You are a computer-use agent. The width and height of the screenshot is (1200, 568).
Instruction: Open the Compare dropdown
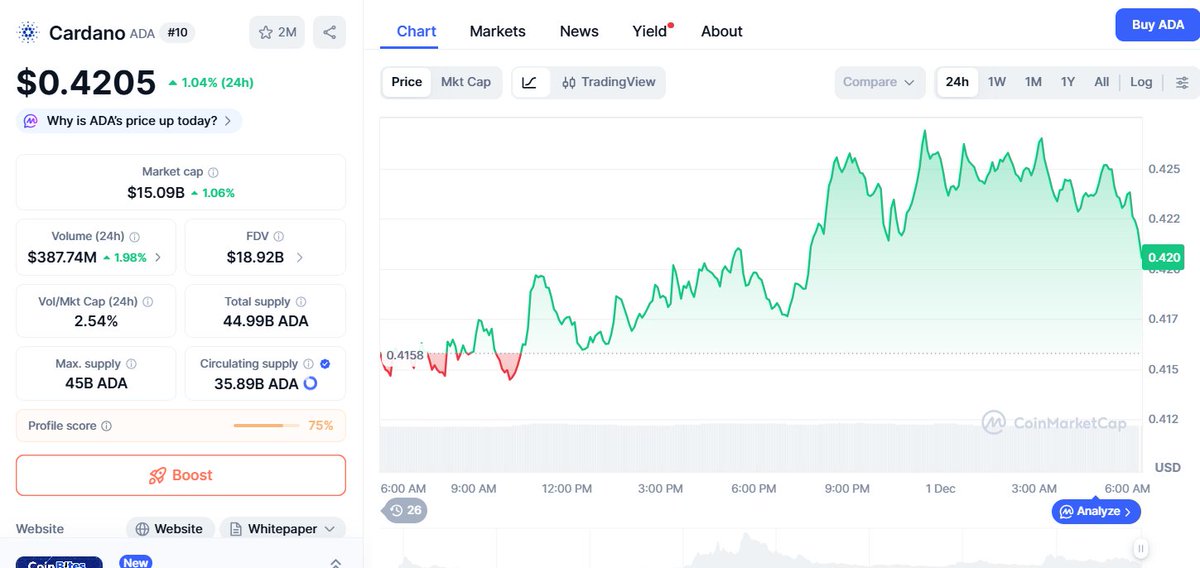pos(879,82)
